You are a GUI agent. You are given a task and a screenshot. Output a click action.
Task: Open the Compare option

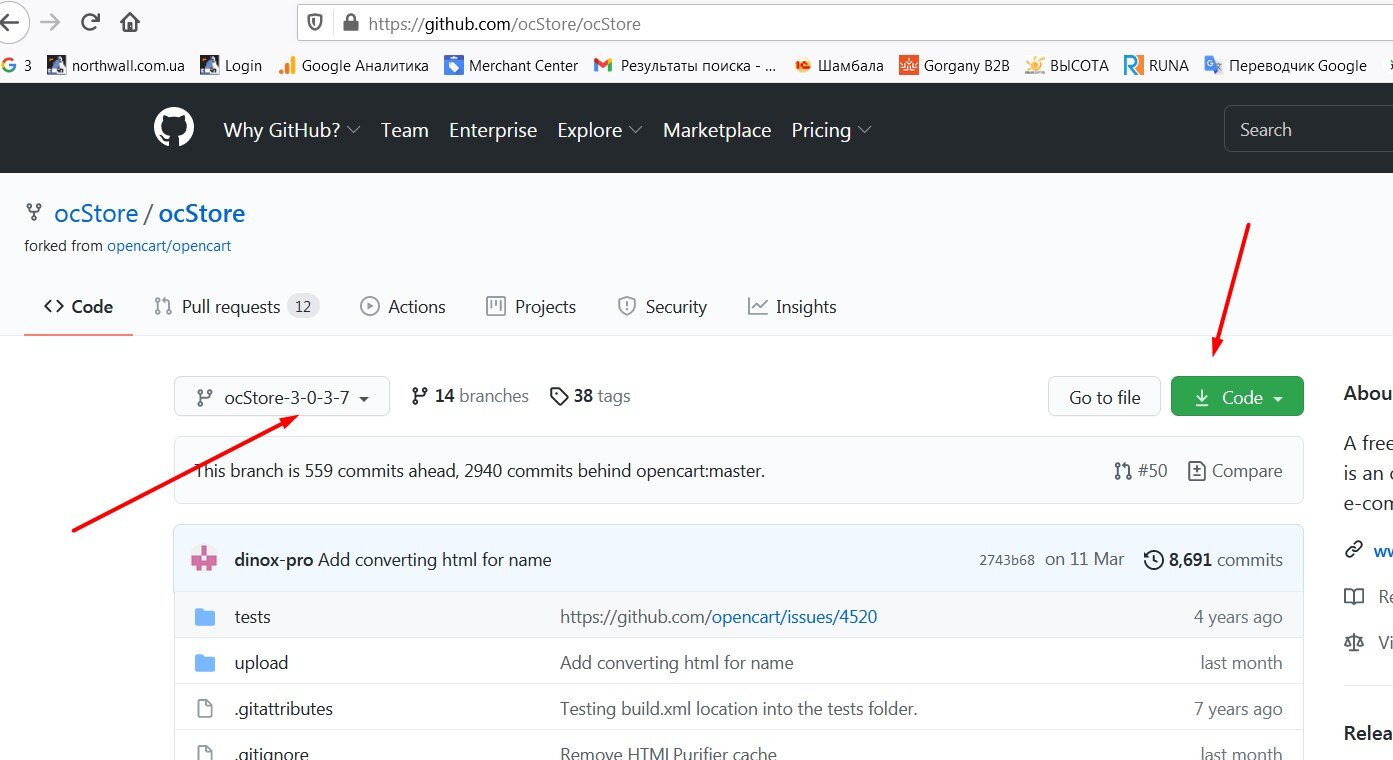point(1235,471)
